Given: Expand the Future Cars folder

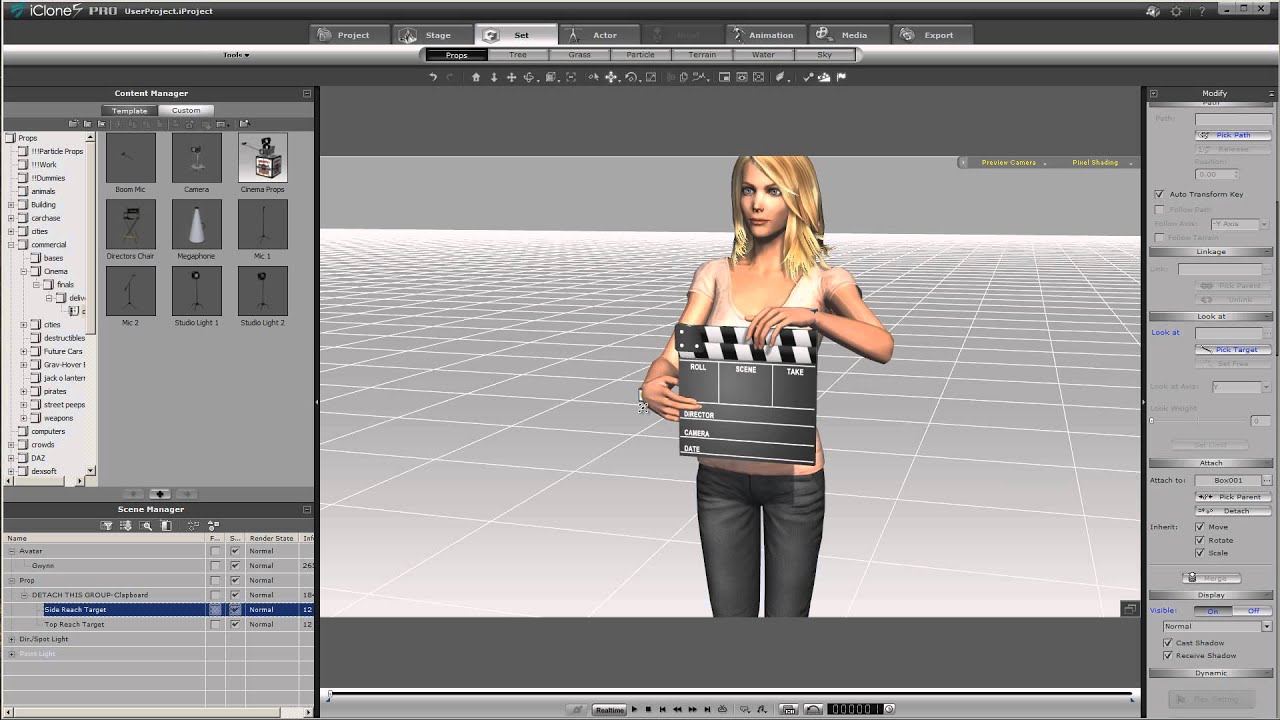Looking at the screenshot, I should coord(24,351).
